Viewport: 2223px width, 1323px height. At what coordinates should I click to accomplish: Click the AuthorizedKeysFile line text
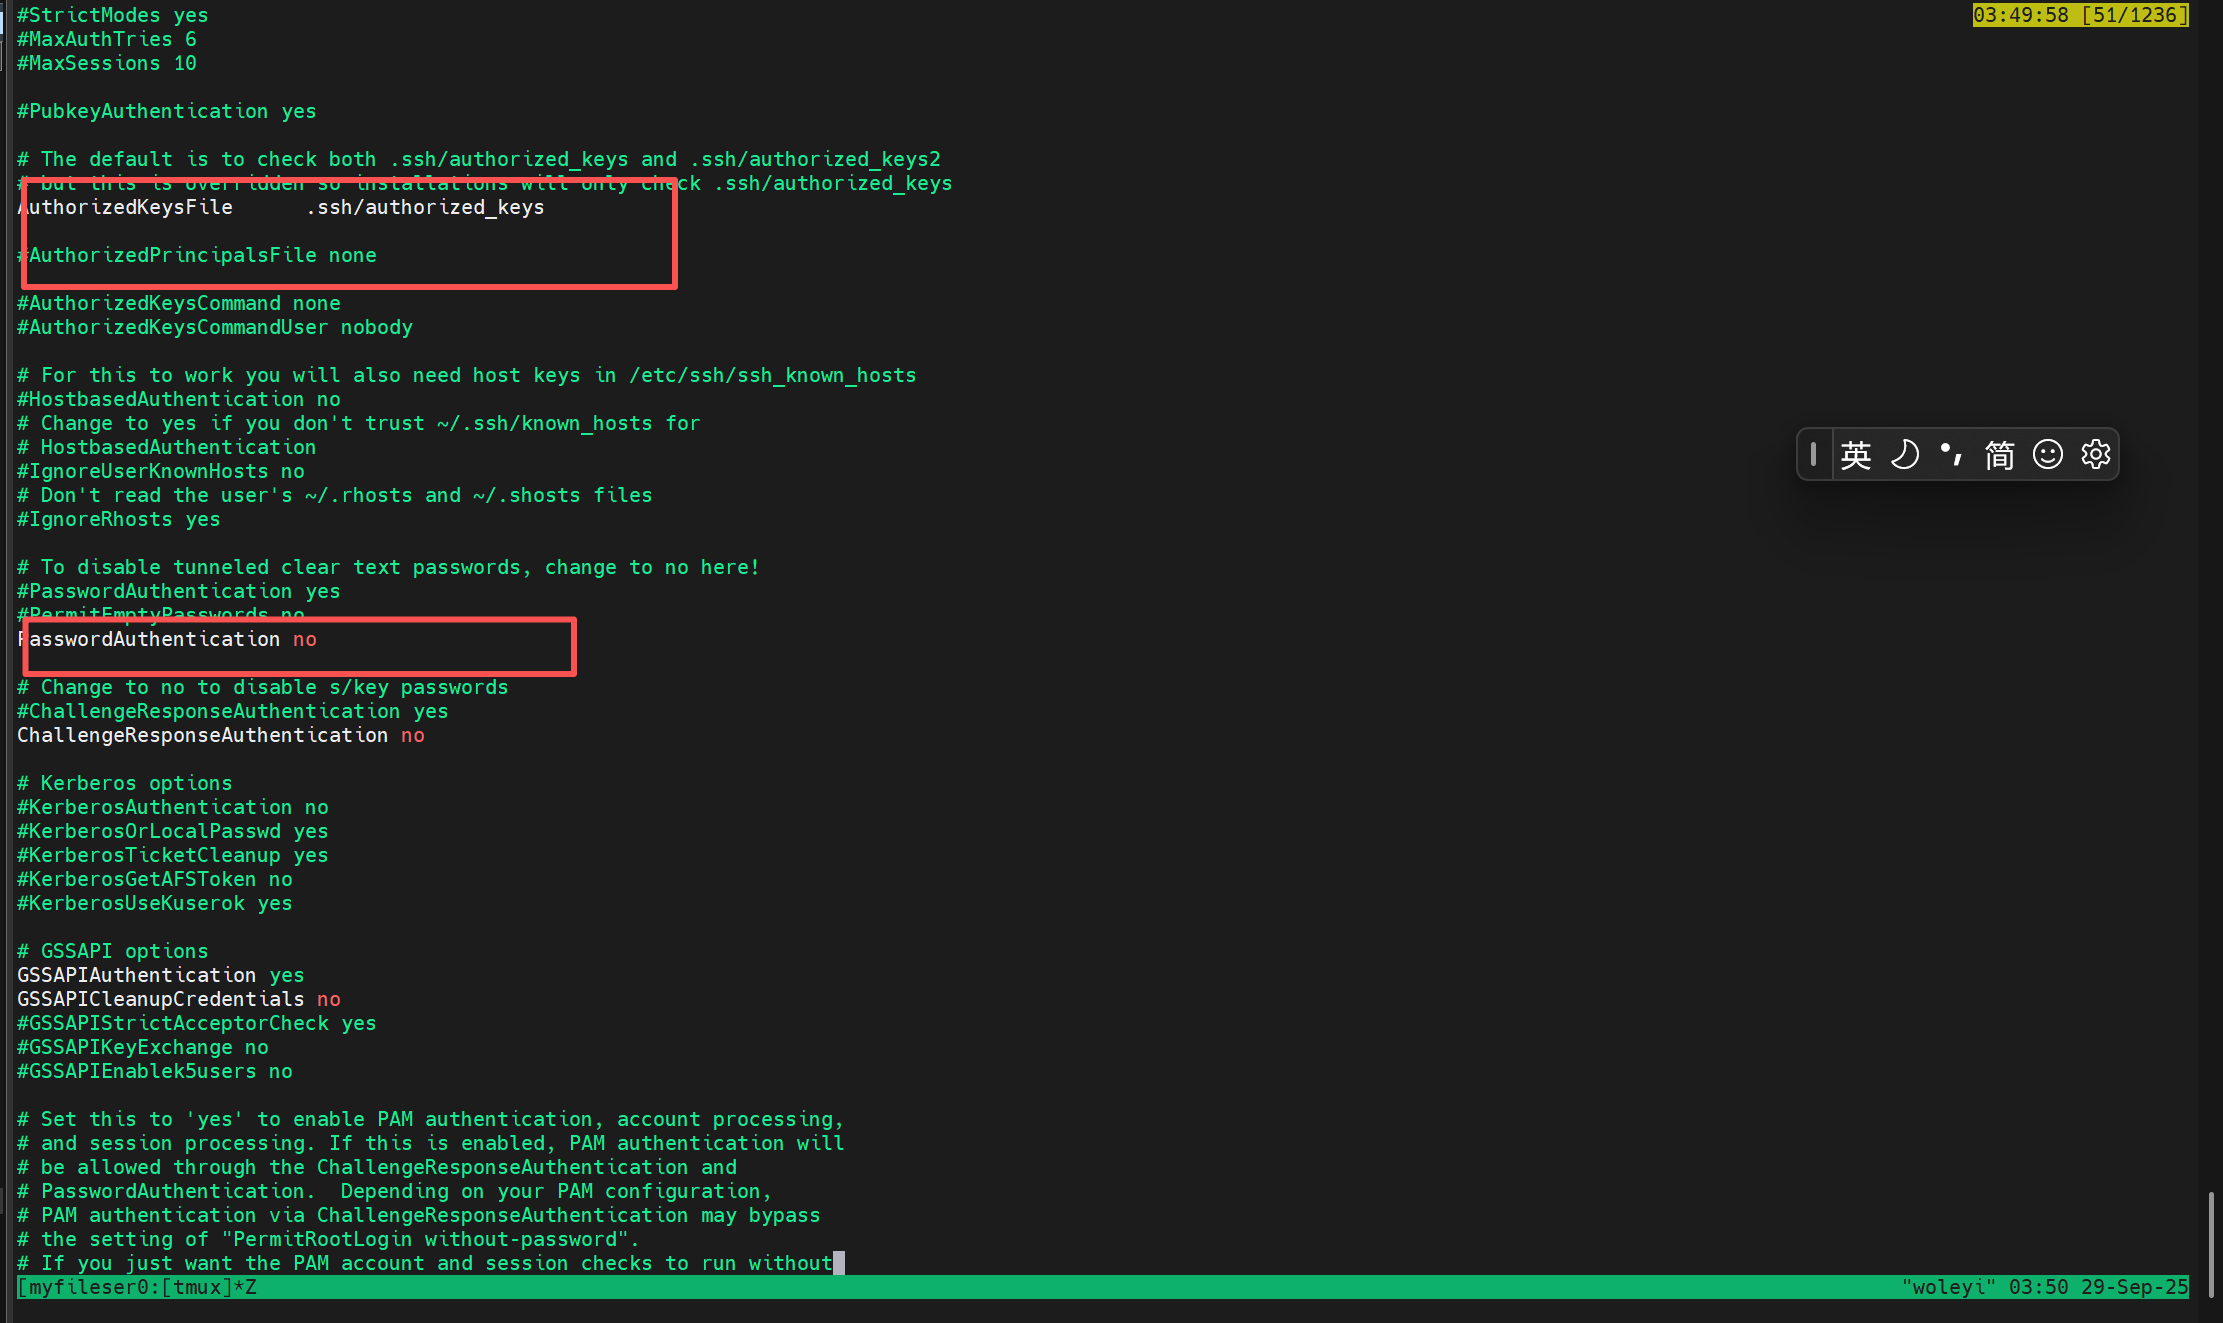pos(280,207)
